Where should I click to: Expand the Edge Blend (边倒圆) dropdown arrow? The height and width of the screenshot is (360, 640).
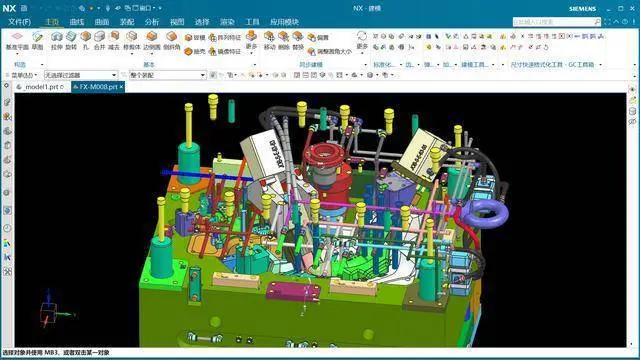[x=151, y=54]
